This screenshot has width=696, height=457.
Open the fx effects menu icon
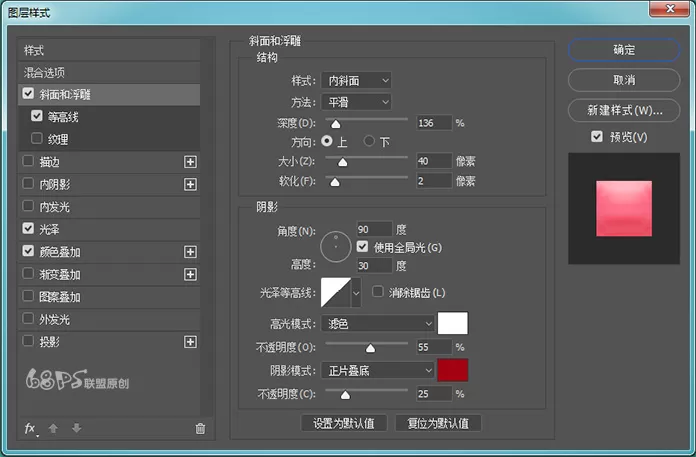pyautogui.click(x=30, y=429)
